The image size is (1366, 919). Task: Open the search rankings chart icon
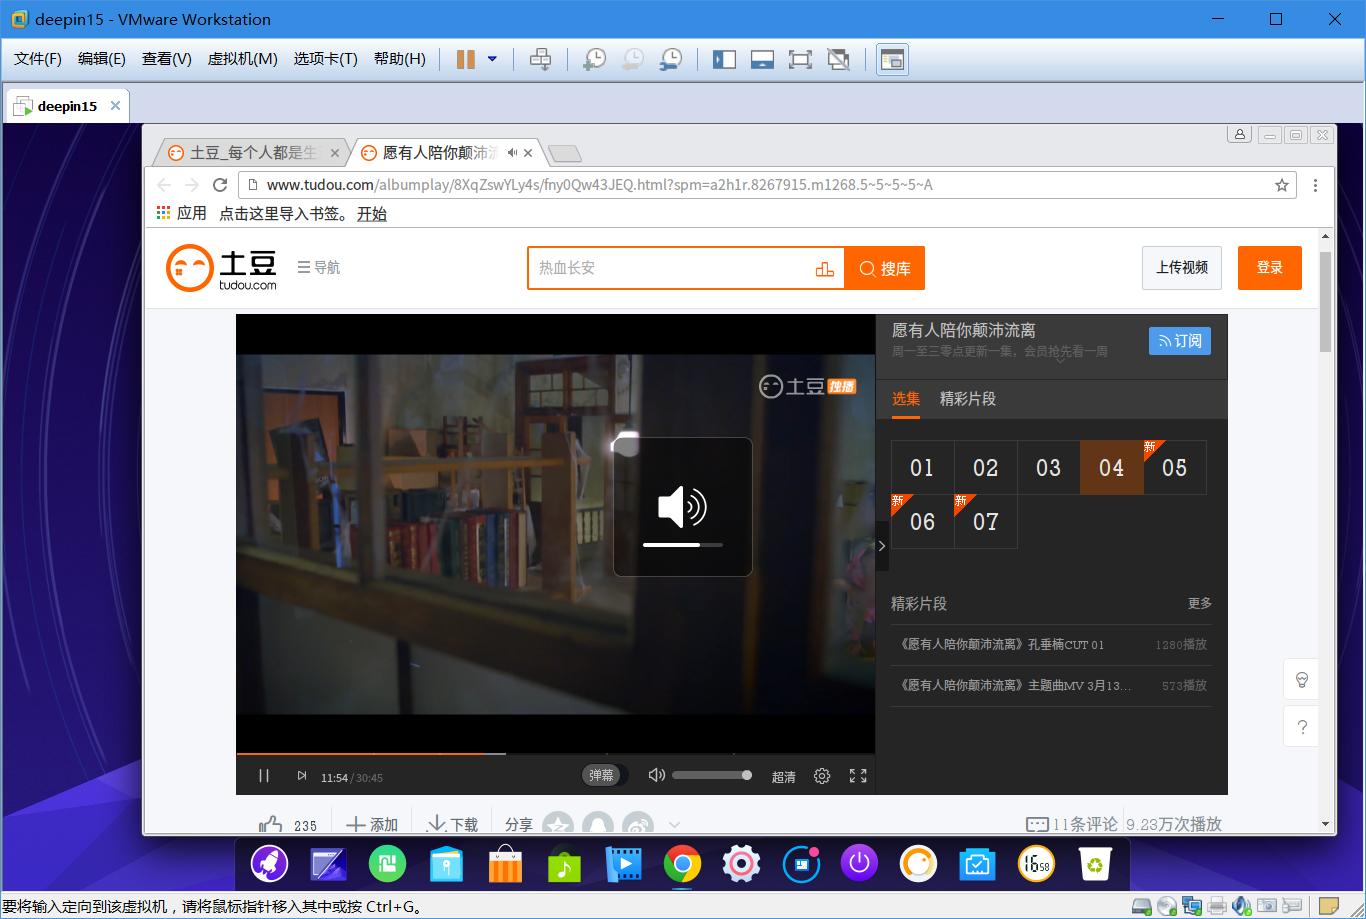824,268
